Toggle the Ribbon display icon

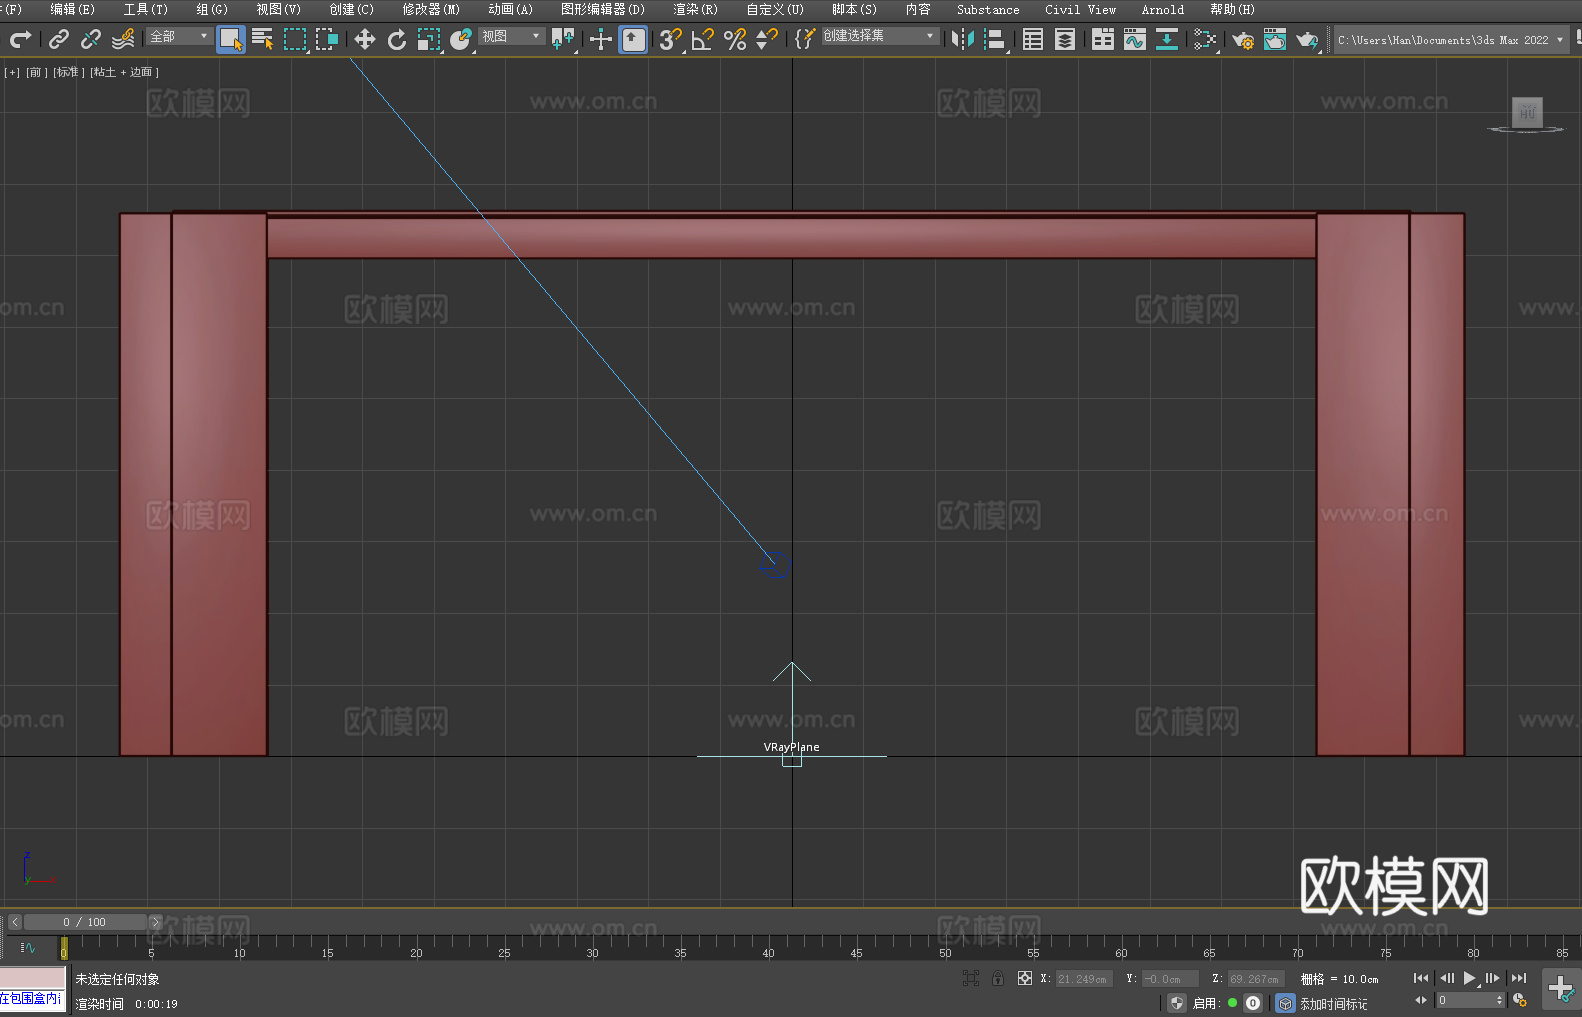tap(1103, 39)
